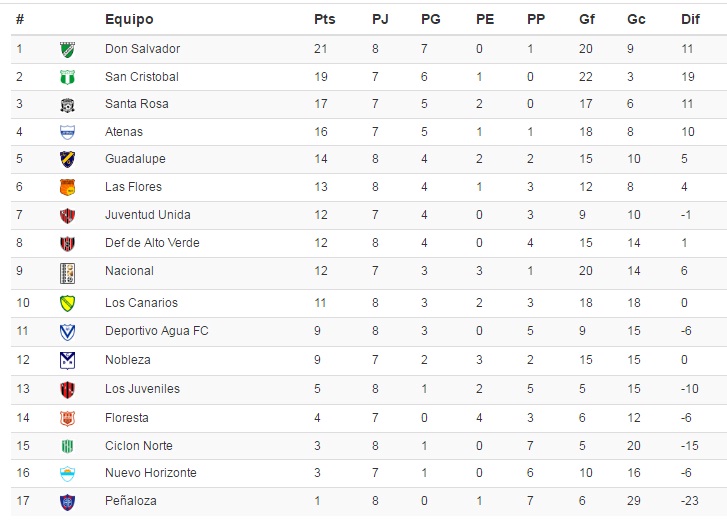This screenshot has width=727, height=526.
Task: Click the Nacional team logo
Action: click(x=68, y=273)
